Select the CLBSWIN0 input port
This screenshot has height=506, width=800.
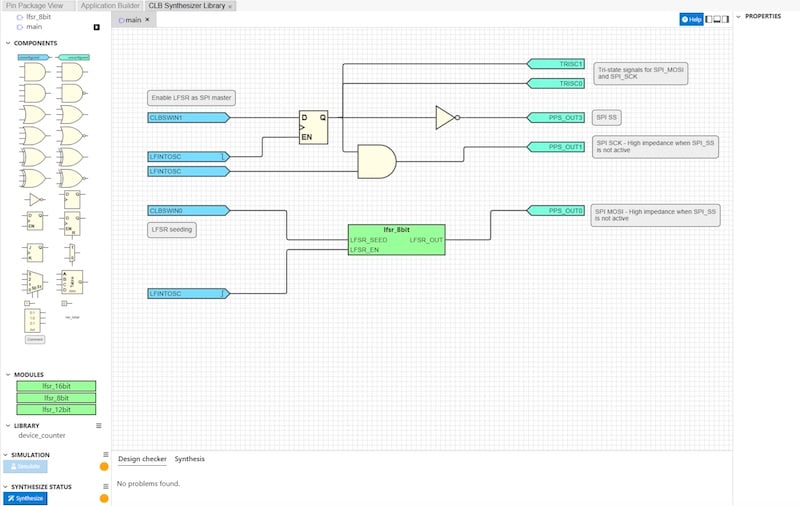click(x=188, y=210)
